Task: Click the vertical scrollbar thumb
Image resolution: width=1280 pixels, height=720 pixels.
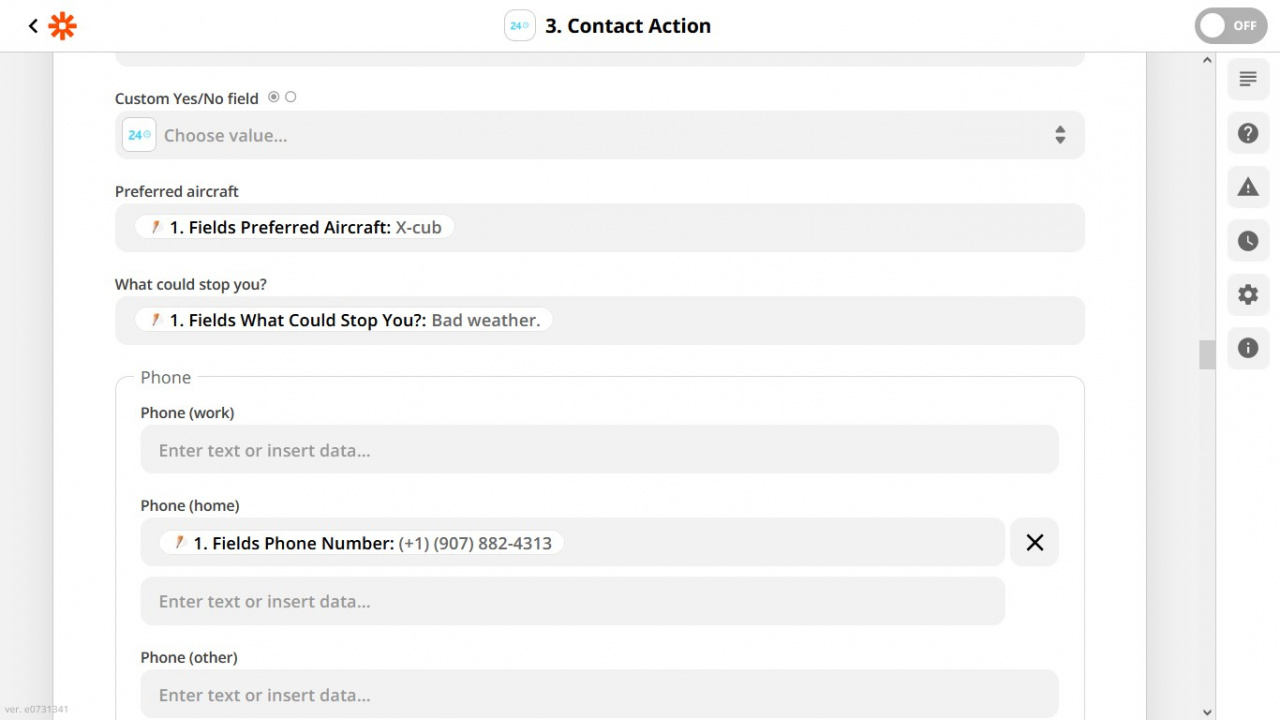Action: [x=1207, y=355]
